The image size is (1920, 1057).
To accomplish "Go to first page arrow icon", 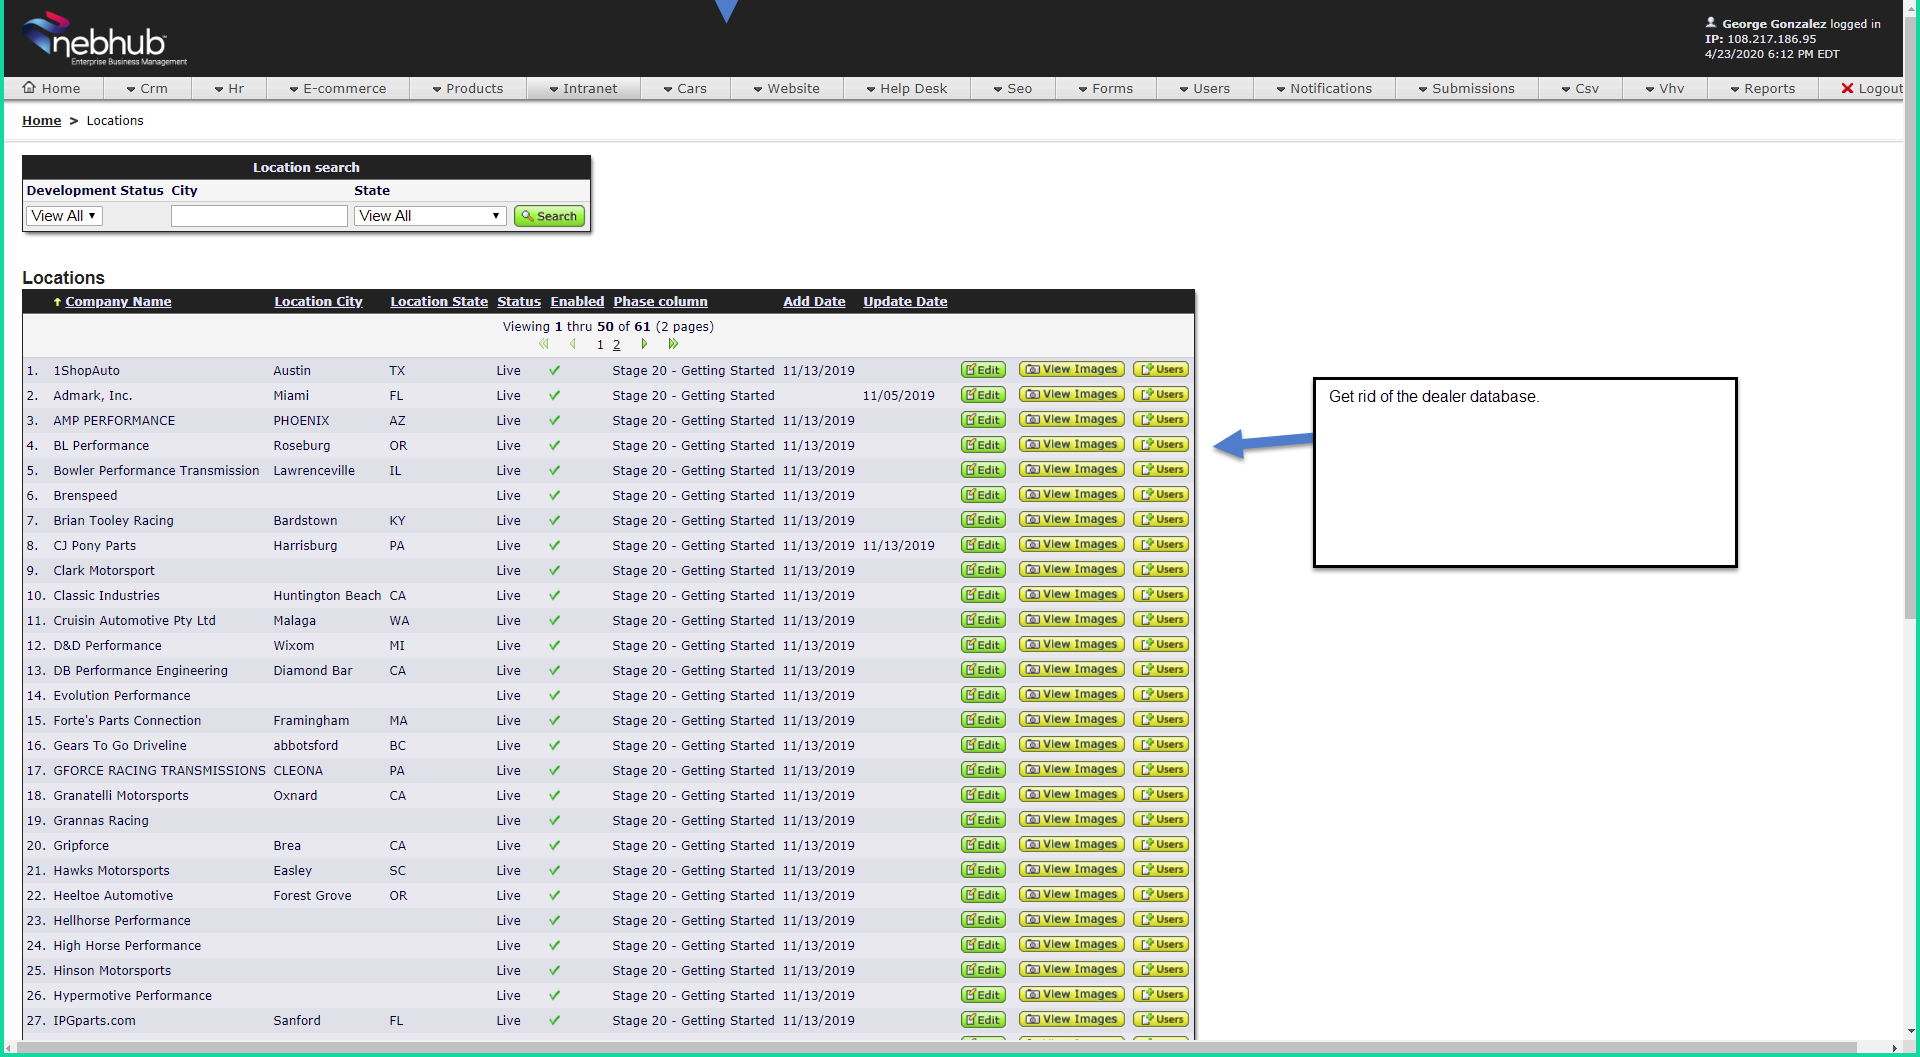I will 544,344.
